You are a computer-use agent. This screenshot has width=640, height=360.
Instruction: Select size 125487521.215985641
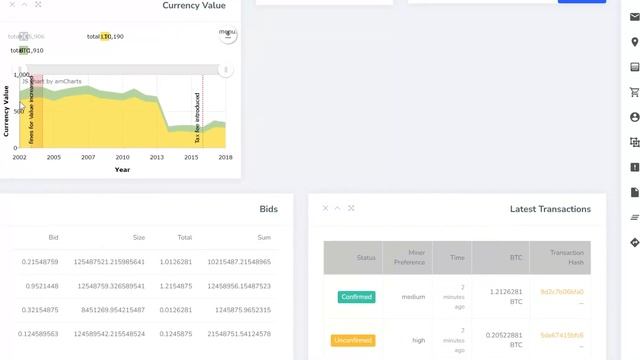point(109,262)
